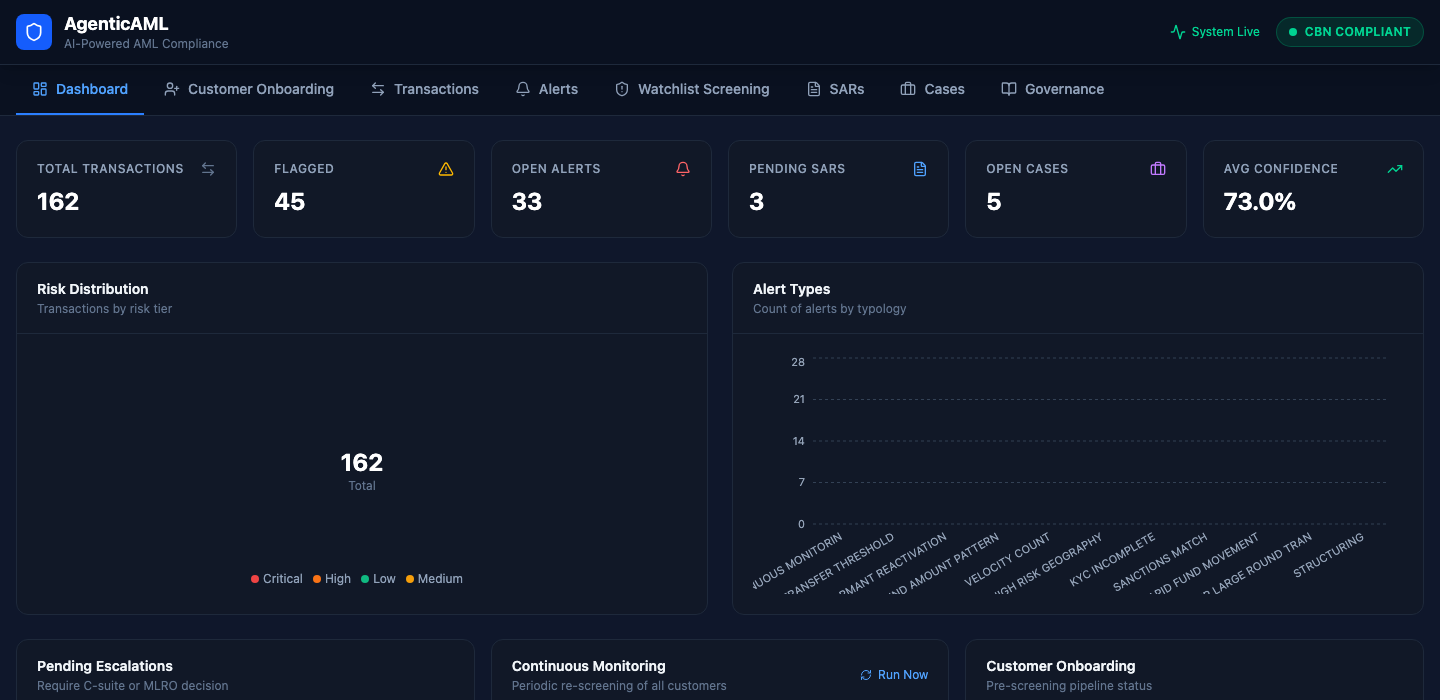Click the Pending SARs file icon

(920, 169)
